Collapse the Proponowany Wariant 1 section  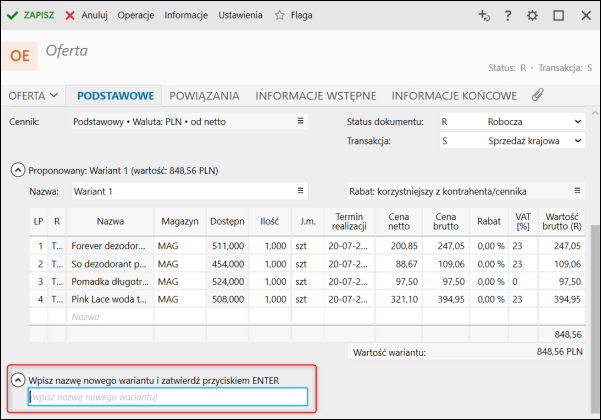(x=17, y=170)
